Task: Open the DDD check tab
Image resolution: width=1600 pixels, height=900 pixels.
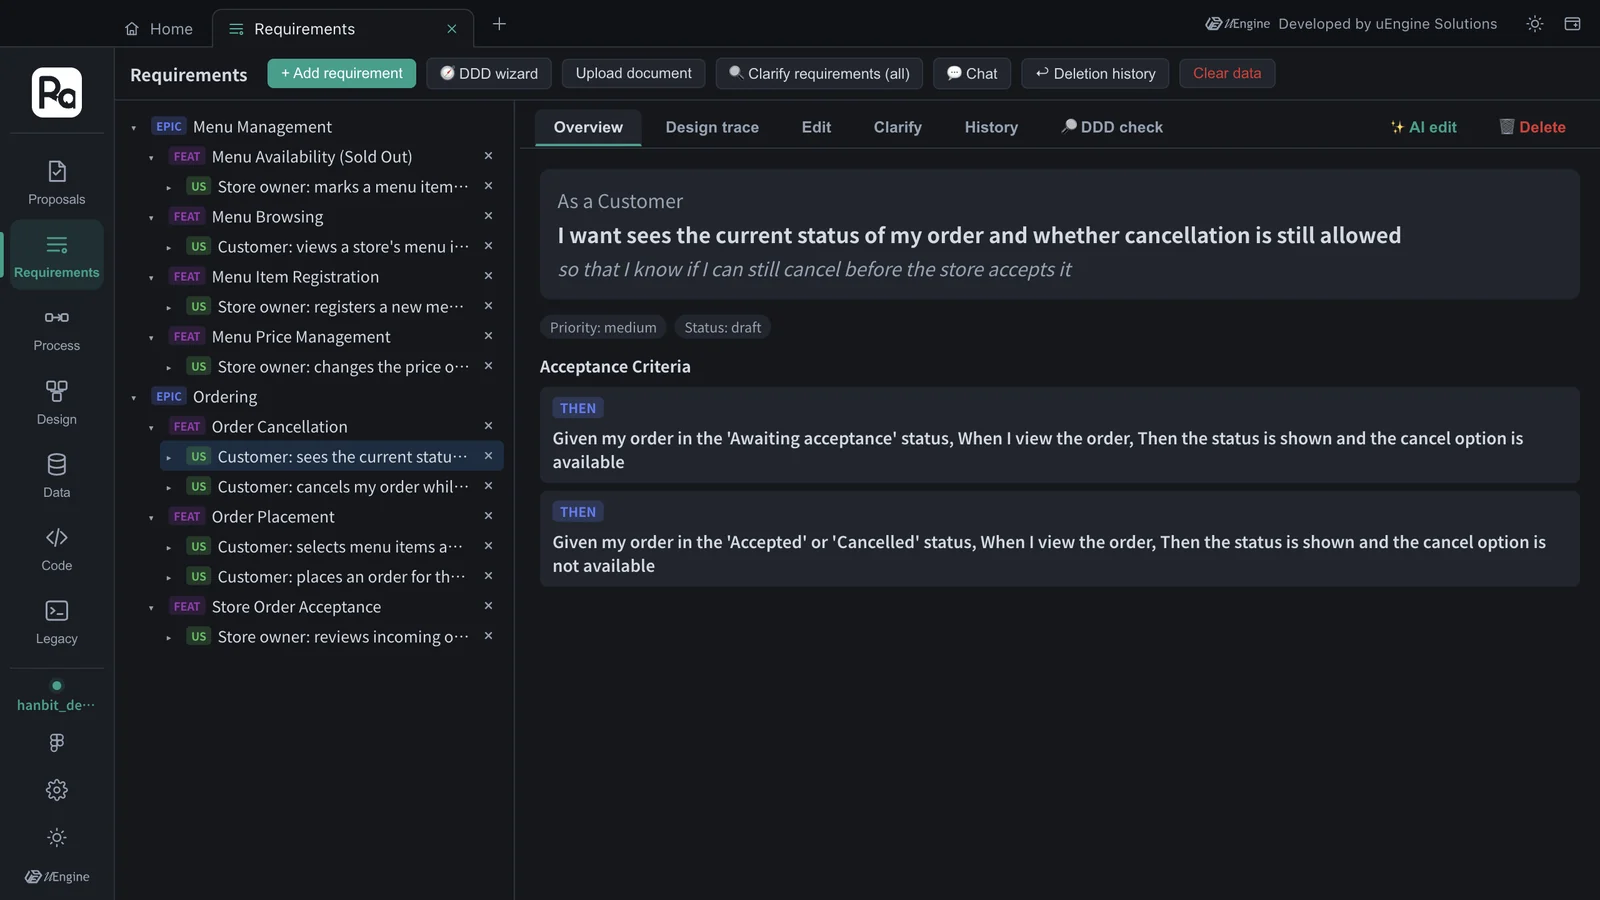Action: pos(1112,127)
